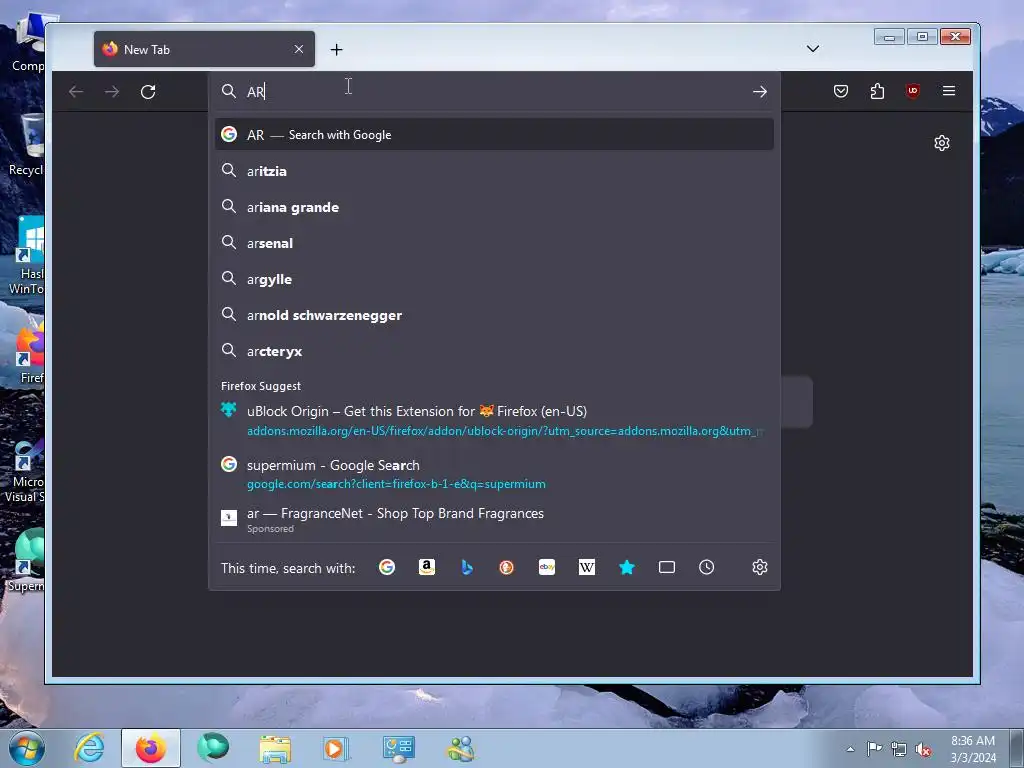
Task: Open the Save to Pocket button
Action: click(840, 91)
